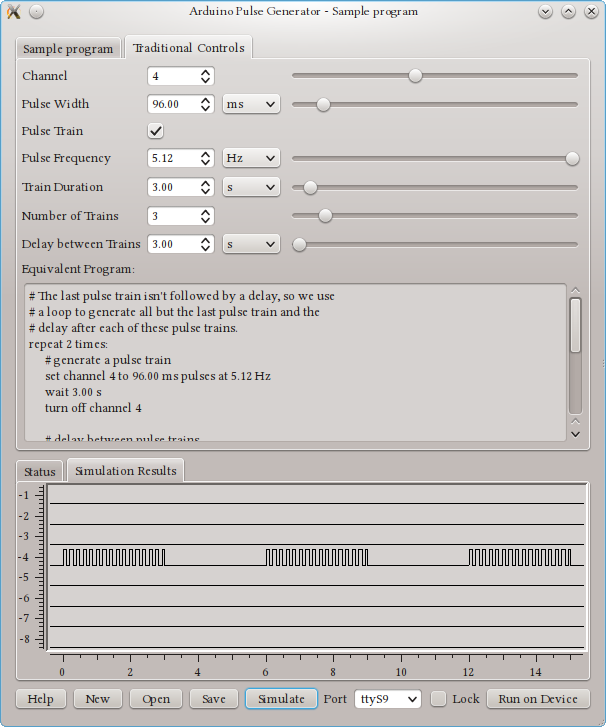Click the New button

(97, 699)
